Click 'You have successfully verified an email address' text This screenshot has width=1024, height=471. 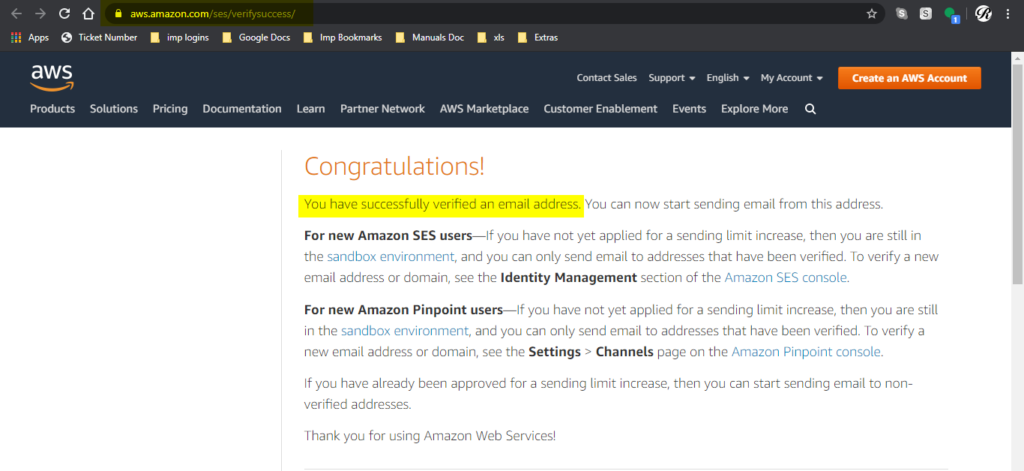pos(443,204)
